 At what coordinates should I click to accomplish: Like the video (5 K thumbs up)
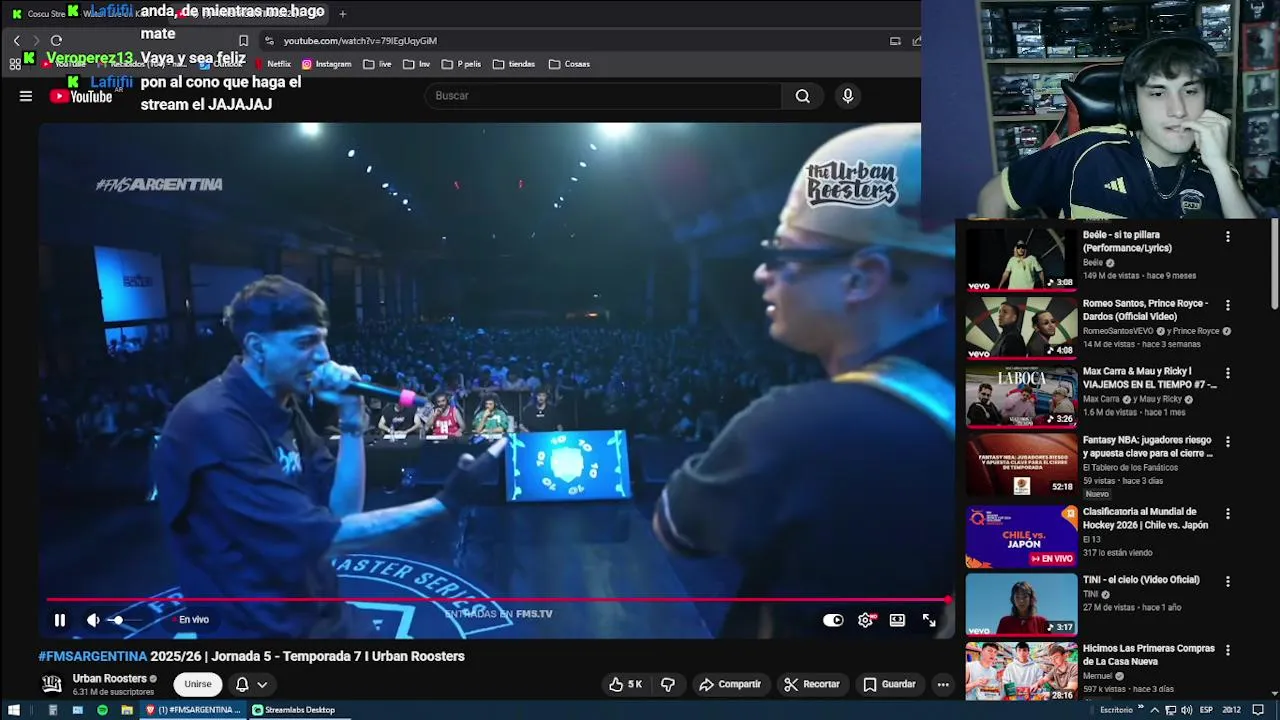pyautogui.click(x=626, y=684)
